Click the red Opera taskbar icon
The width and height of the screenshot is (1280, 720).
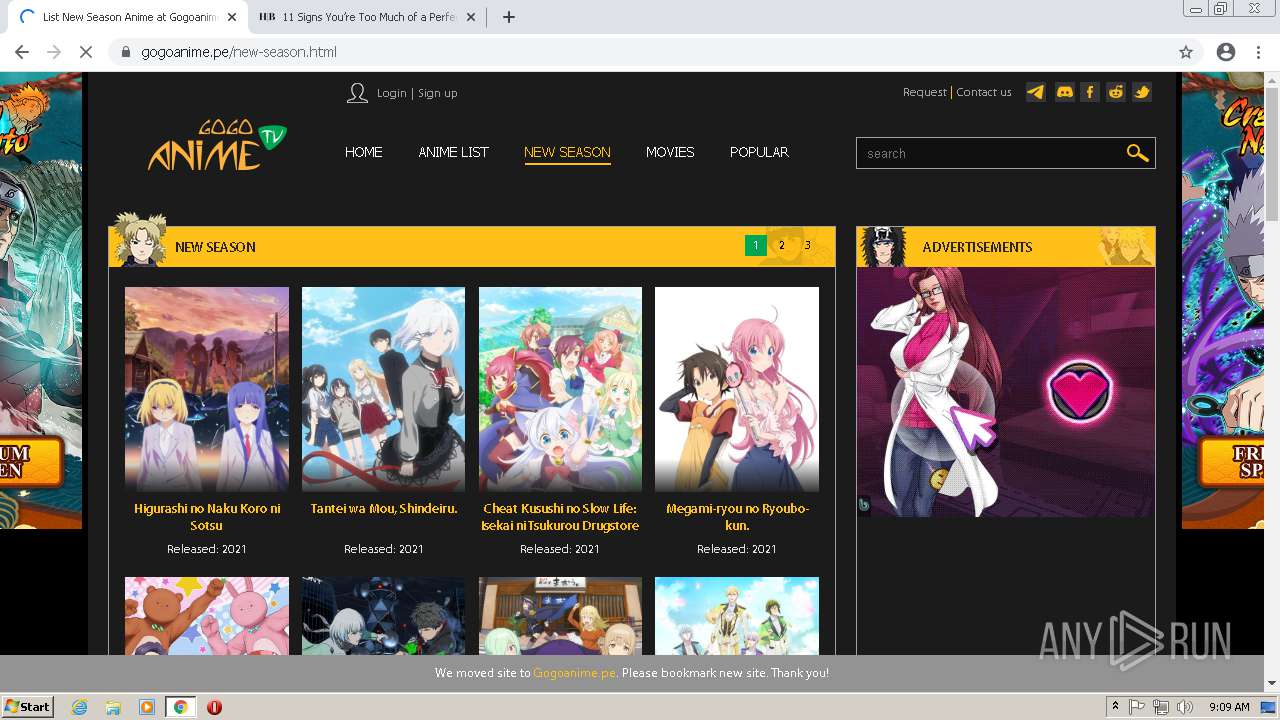(x=214, y=707)
